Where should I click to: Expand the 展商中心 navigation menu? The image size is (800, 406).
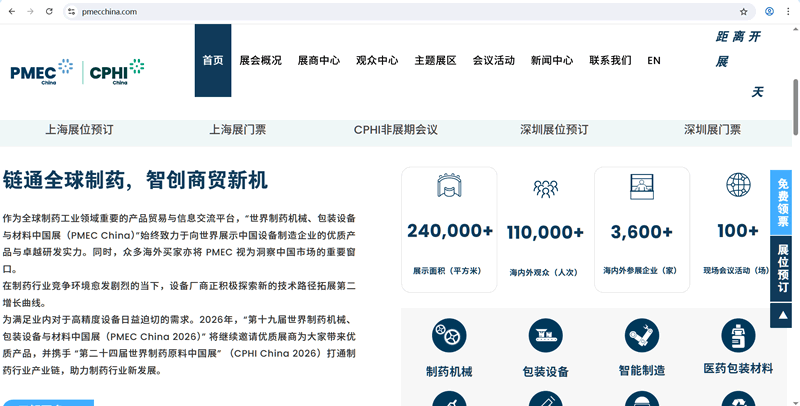point(318,60)
